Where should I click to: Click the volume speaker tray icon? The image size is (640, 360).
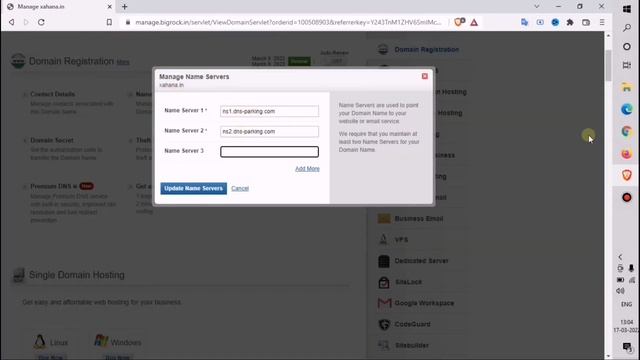(620, 291)
